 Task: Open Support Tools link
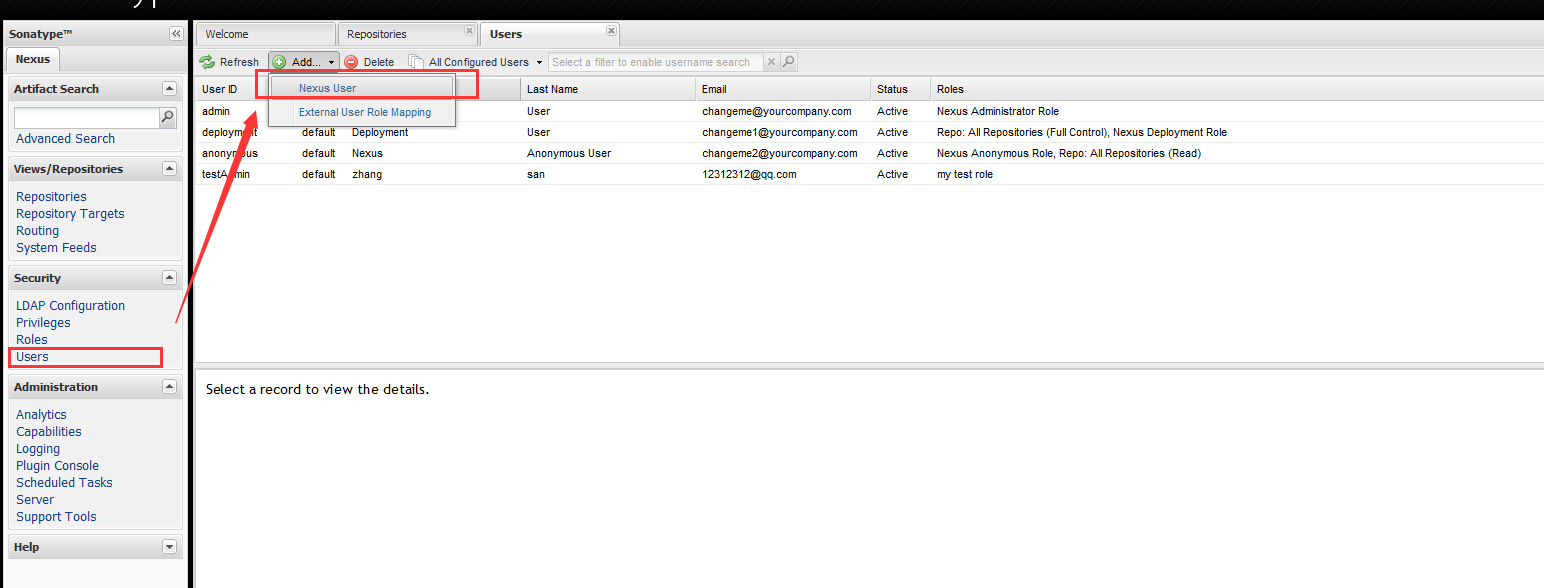56,517
